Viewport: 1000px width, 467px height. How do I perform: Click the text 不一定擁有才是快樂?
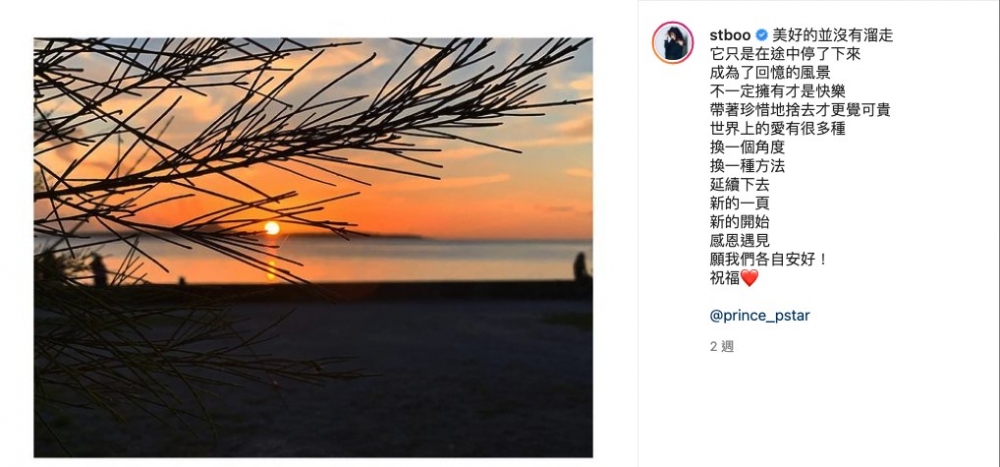click(777, 91)
